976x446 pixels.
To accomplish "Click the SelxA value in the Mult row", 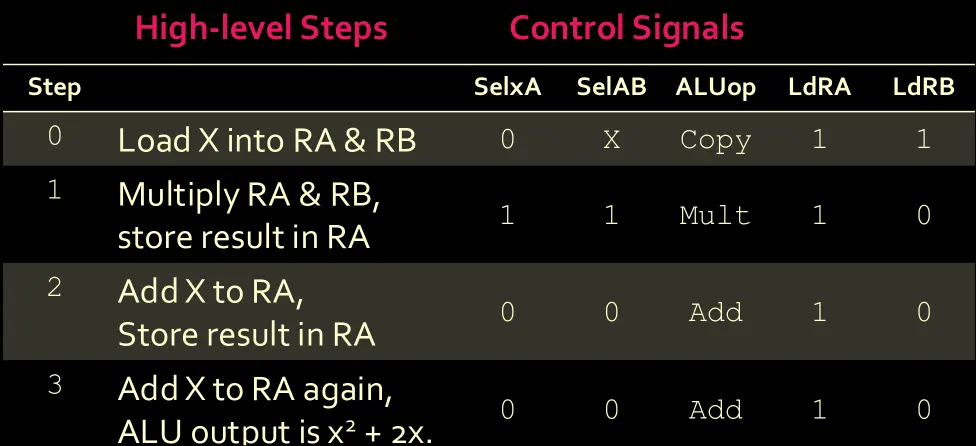I will pyautogui.click(x=507, y=215).
